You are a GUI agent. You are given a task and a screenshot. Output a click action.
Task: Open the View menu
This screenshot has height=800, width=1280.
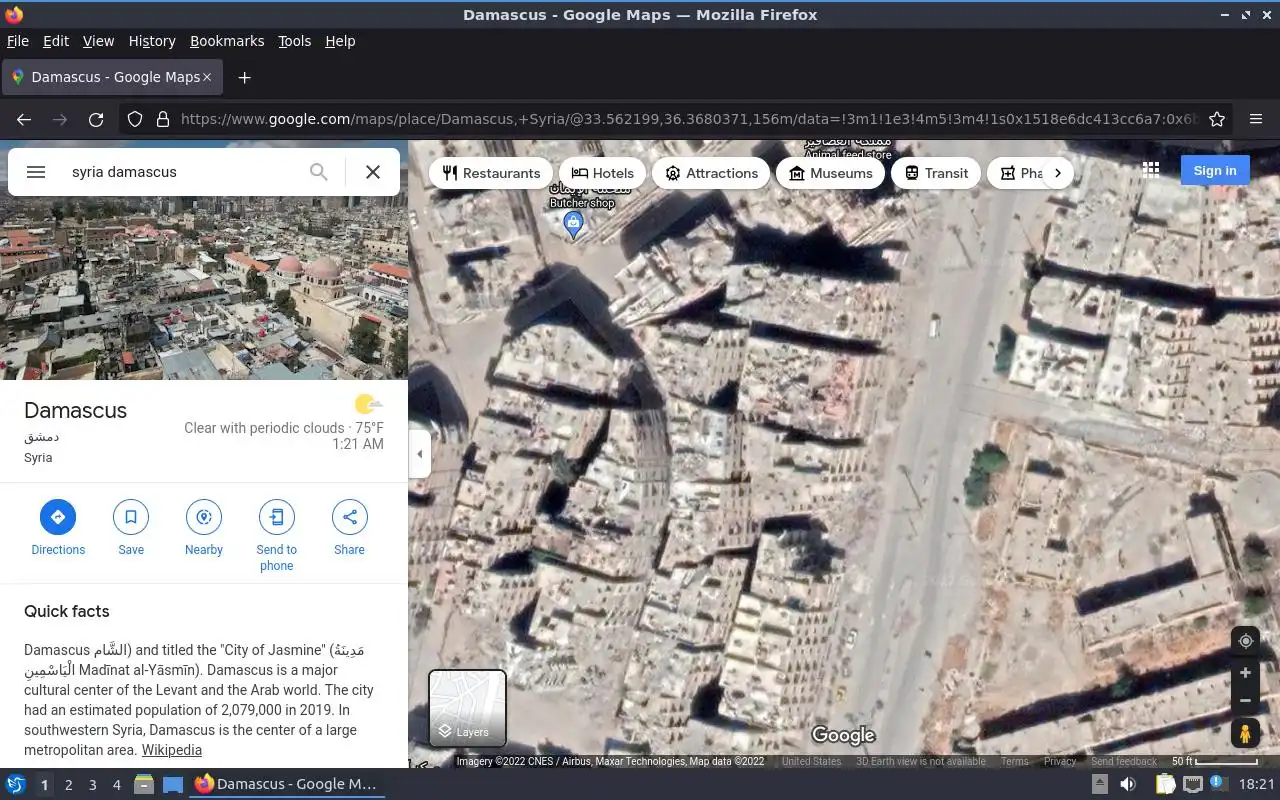click(x=98, y=41)
